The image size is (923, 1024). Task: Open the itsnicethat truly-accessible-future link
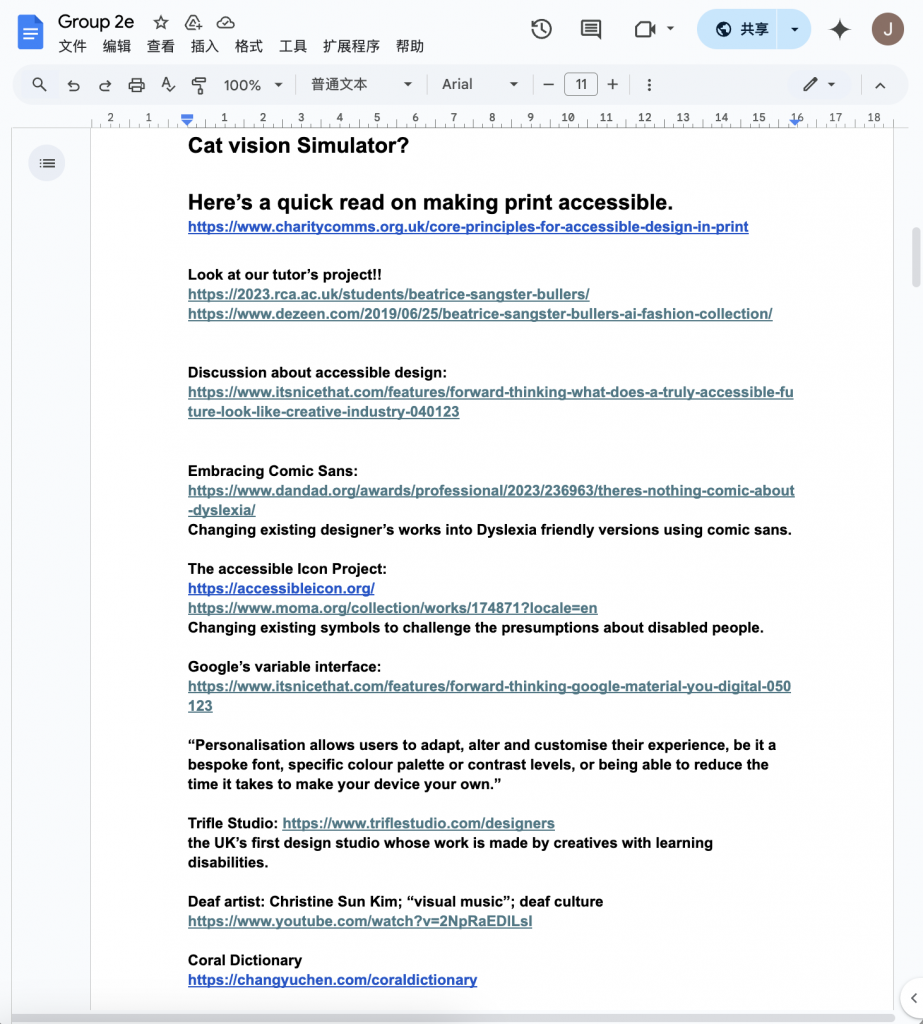click(x=491, y=402)
